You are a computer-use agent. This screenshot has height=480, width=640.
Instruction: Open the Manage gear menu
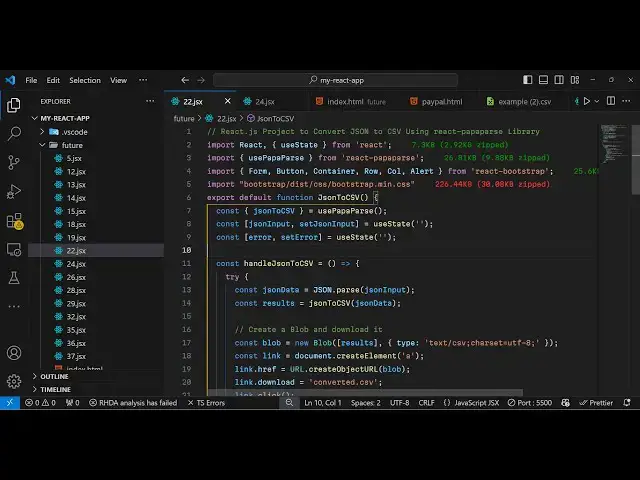(14, 381)
